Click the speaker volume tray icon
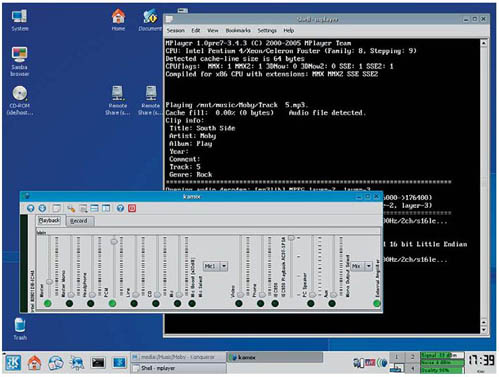The width and height of the screenshot is (499, 377). [359, 363]
